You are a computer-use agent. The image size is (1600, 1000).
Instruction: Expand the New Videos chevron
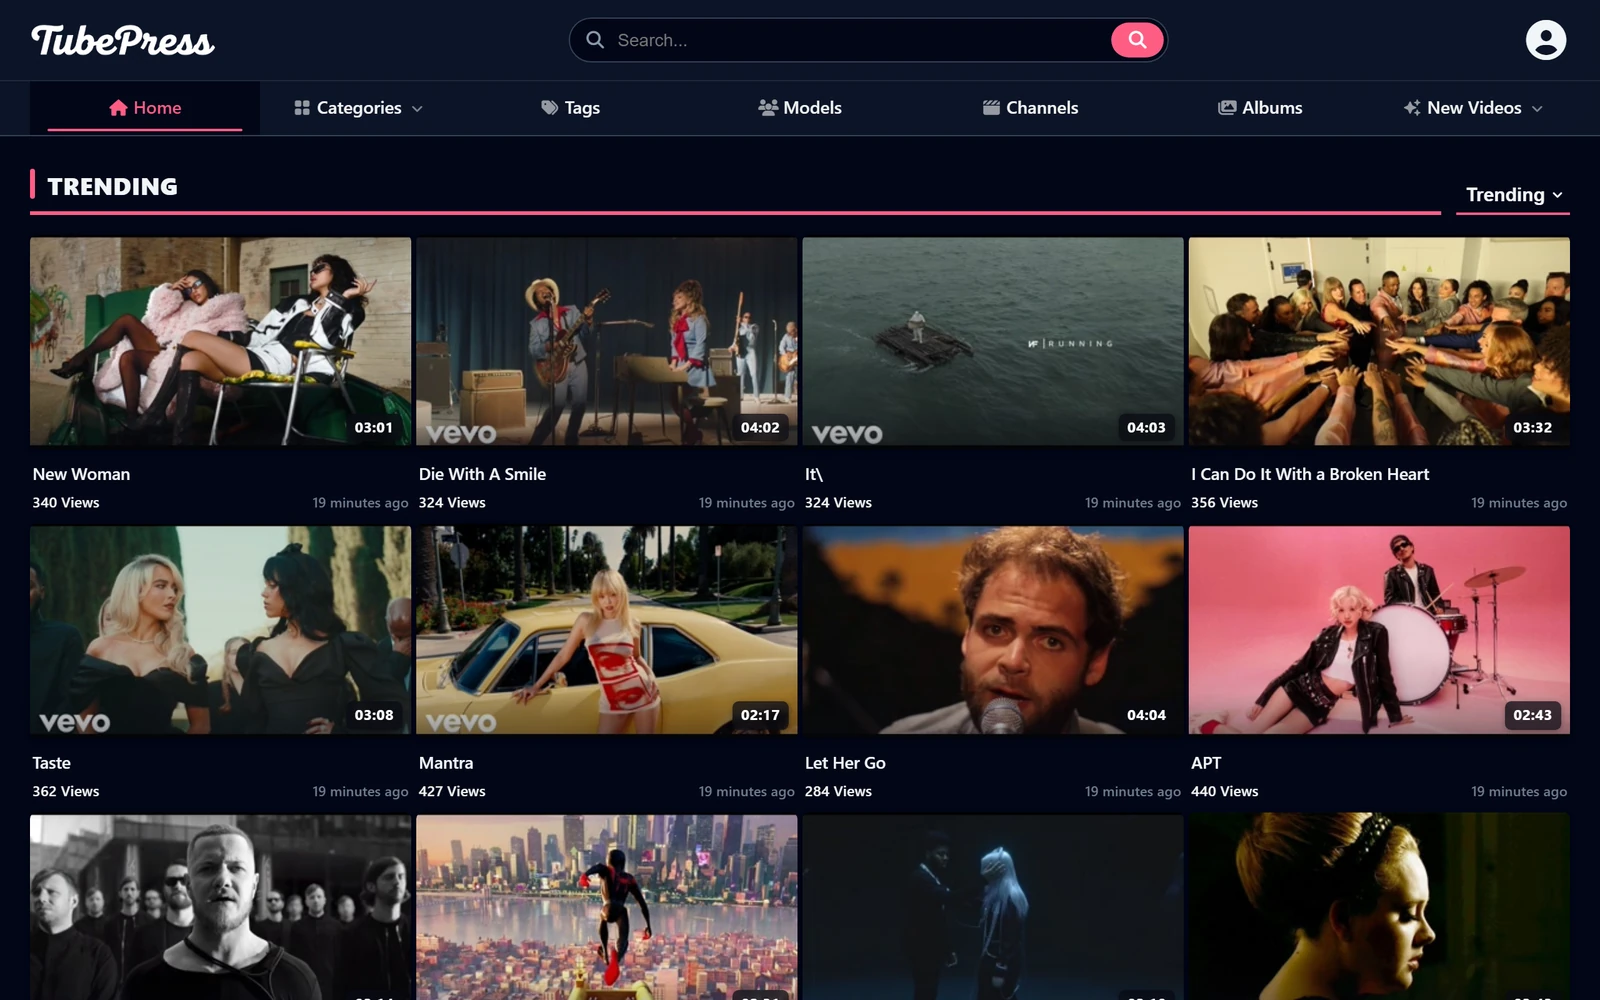pos(1537,108)
